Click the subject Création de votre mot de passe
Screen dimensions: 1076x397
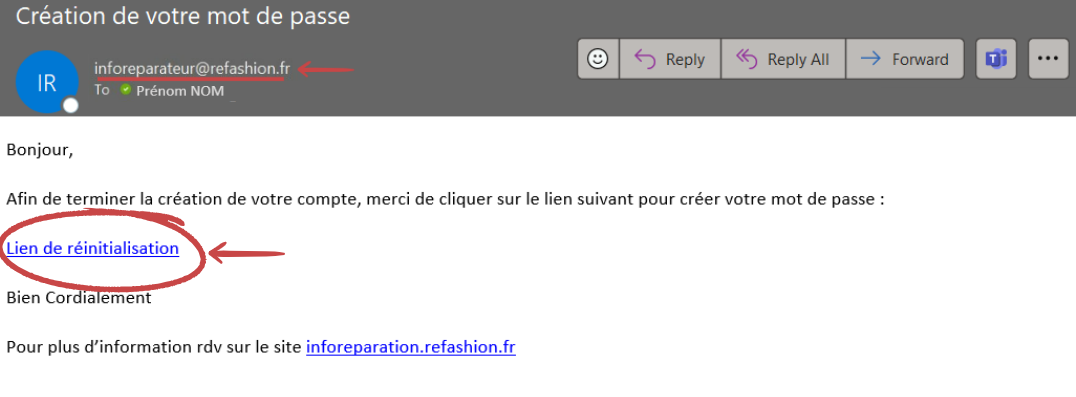183,16
